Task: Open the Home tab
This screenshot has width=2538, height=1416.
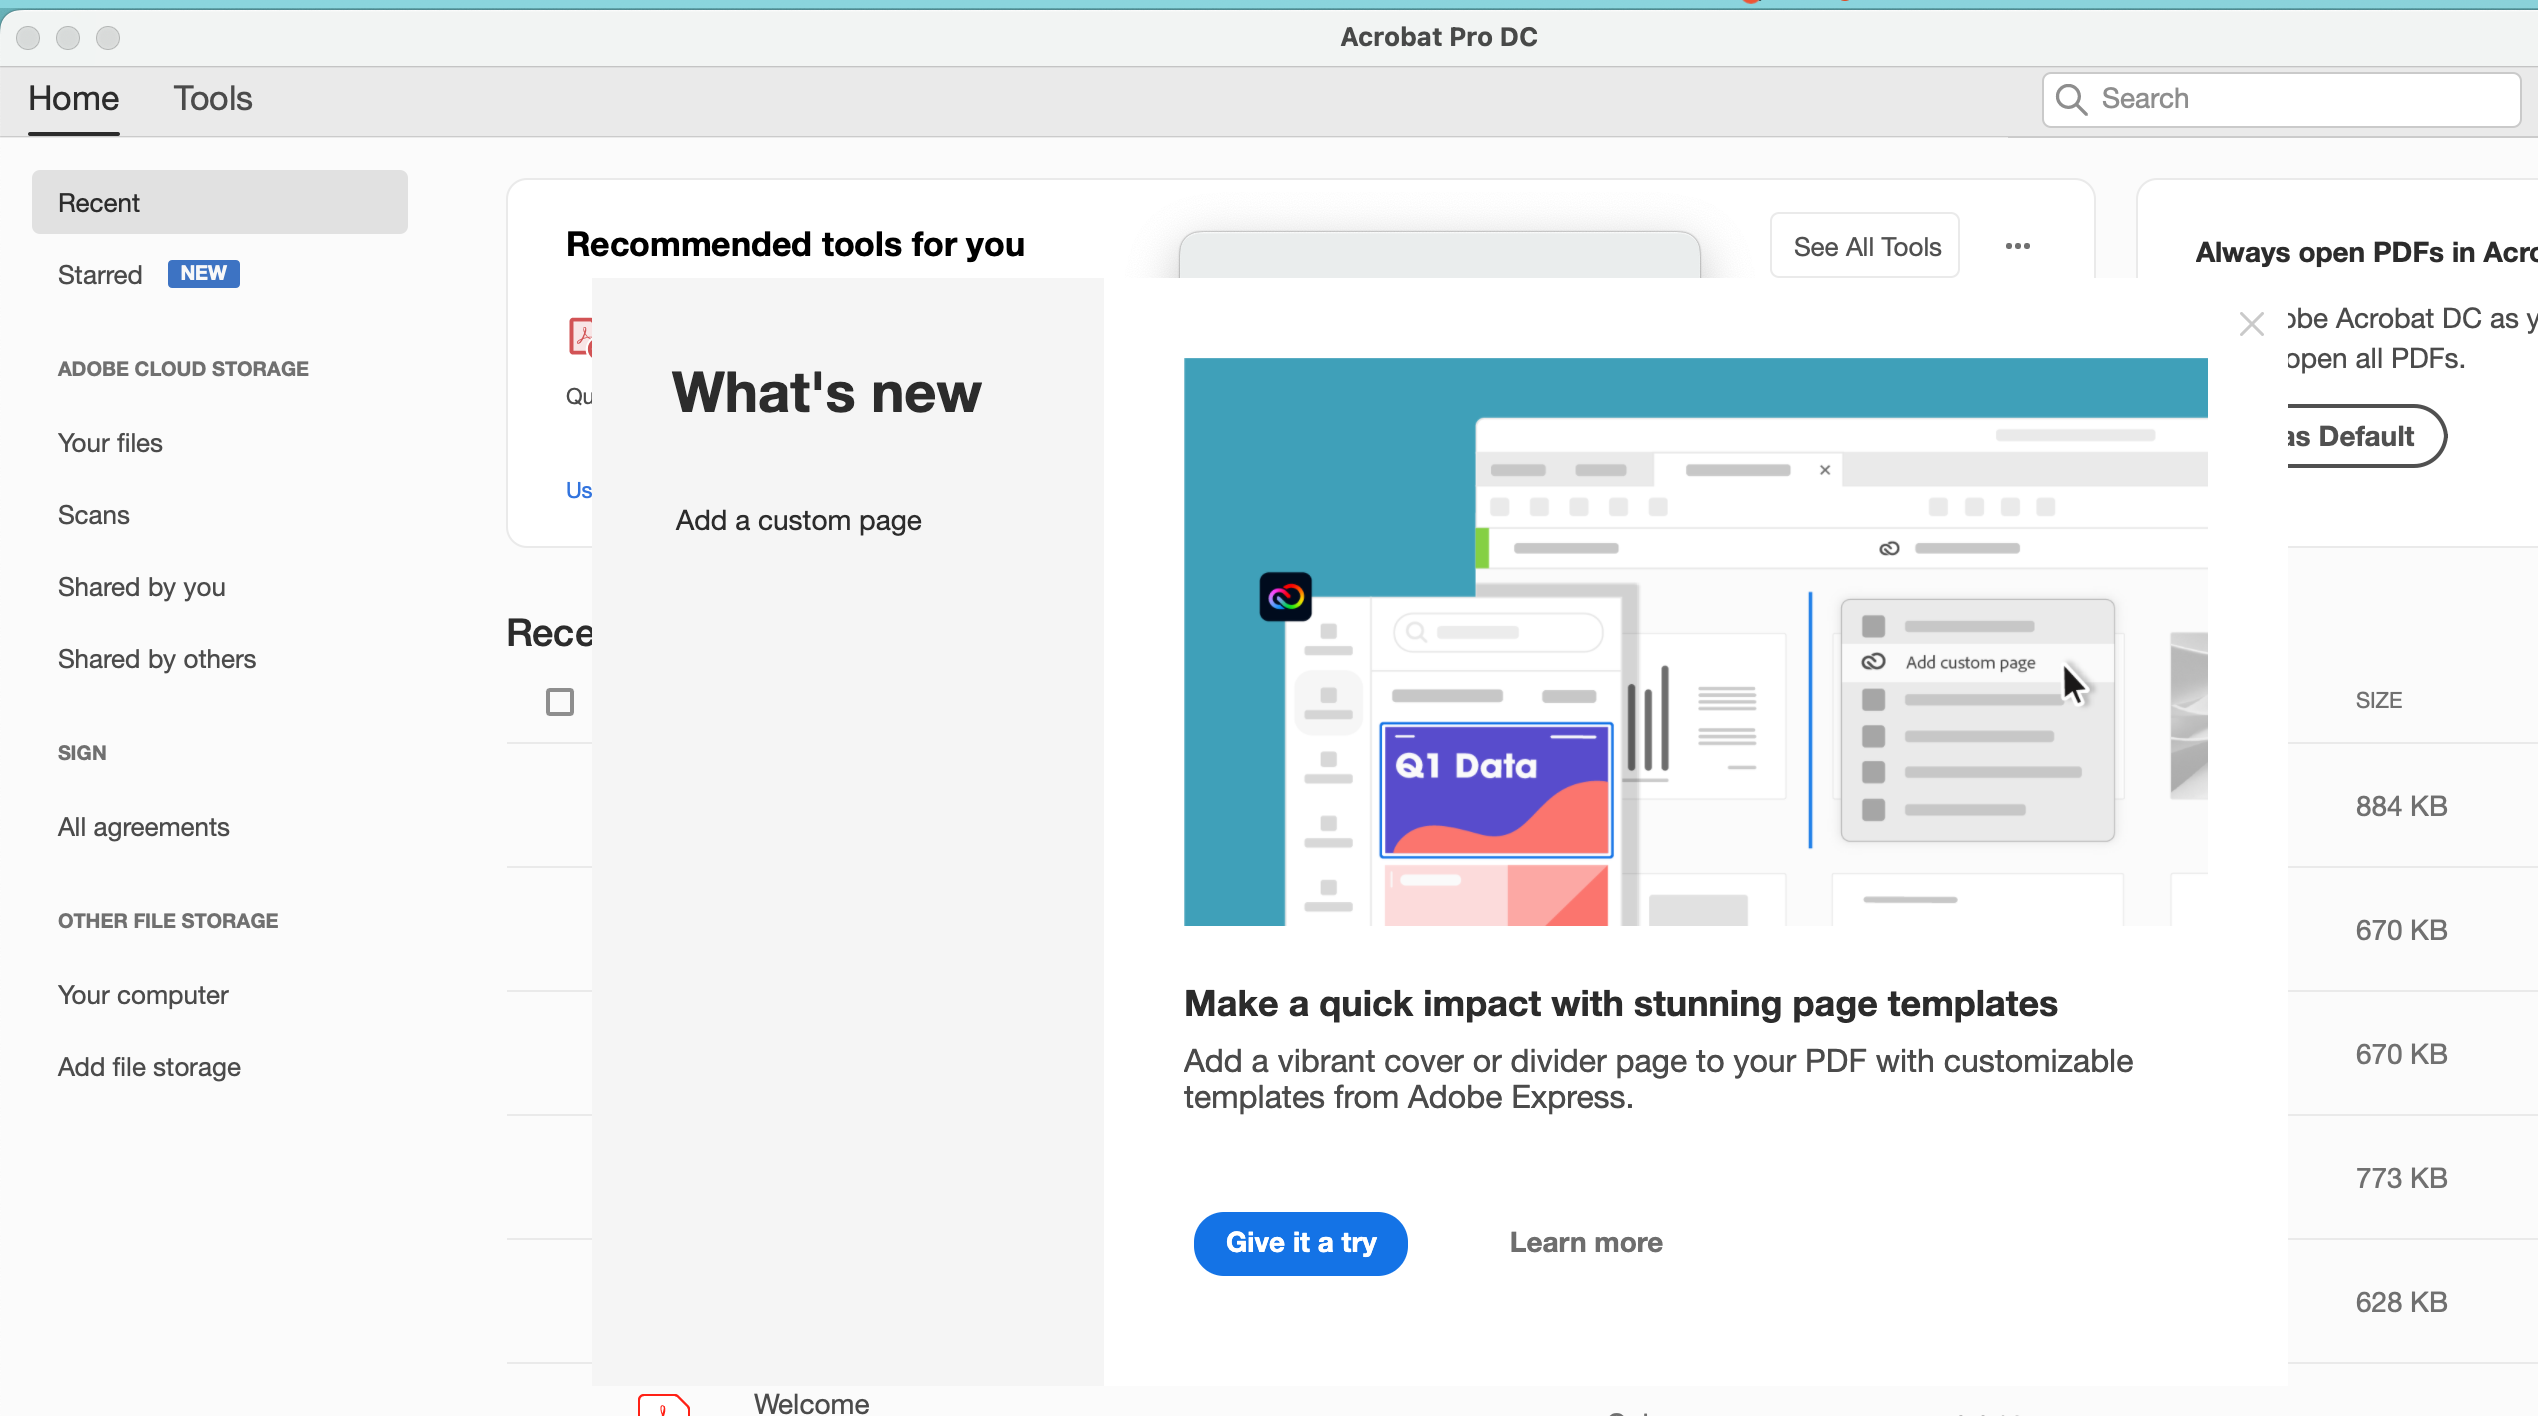Action: [x=73, y=98]
